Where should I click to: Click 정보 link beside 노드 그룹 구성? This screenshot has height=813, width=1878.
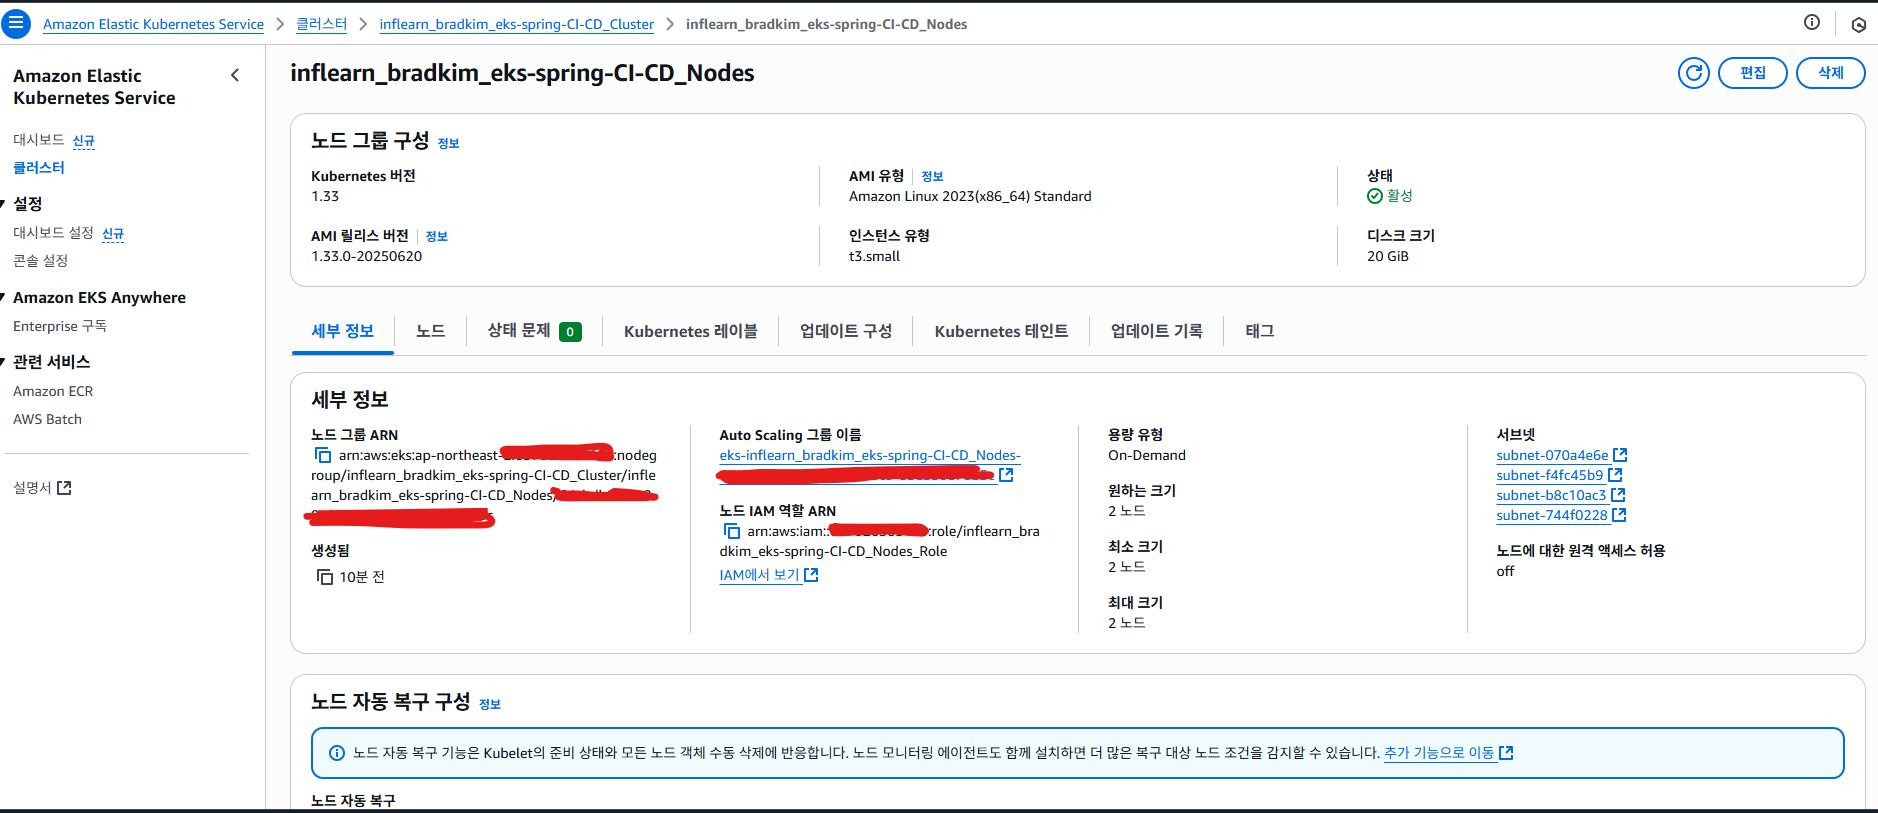pos(449,143)
